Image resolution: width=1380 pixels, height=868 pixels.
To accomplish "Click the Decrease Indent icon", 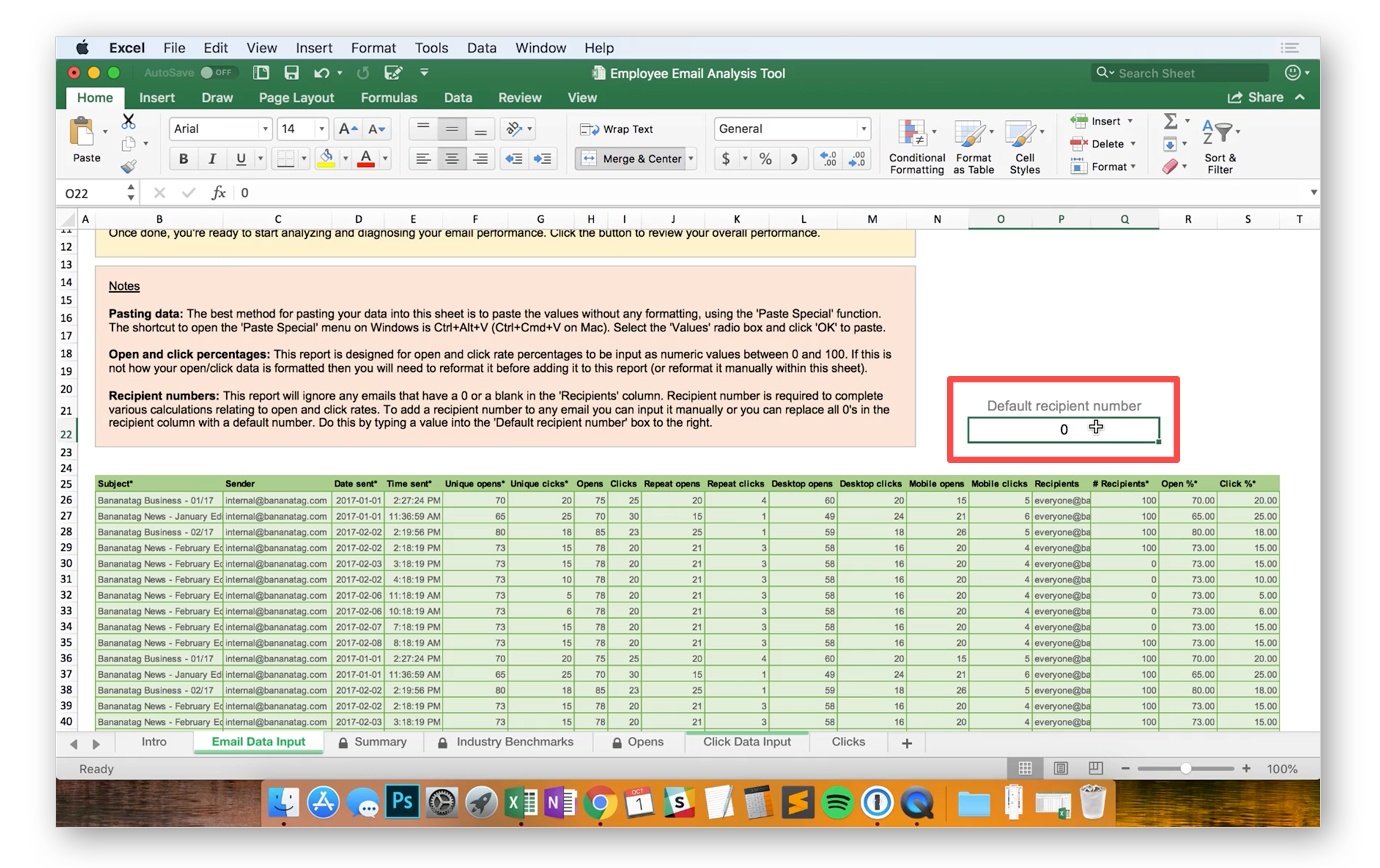I will (513, 159).
